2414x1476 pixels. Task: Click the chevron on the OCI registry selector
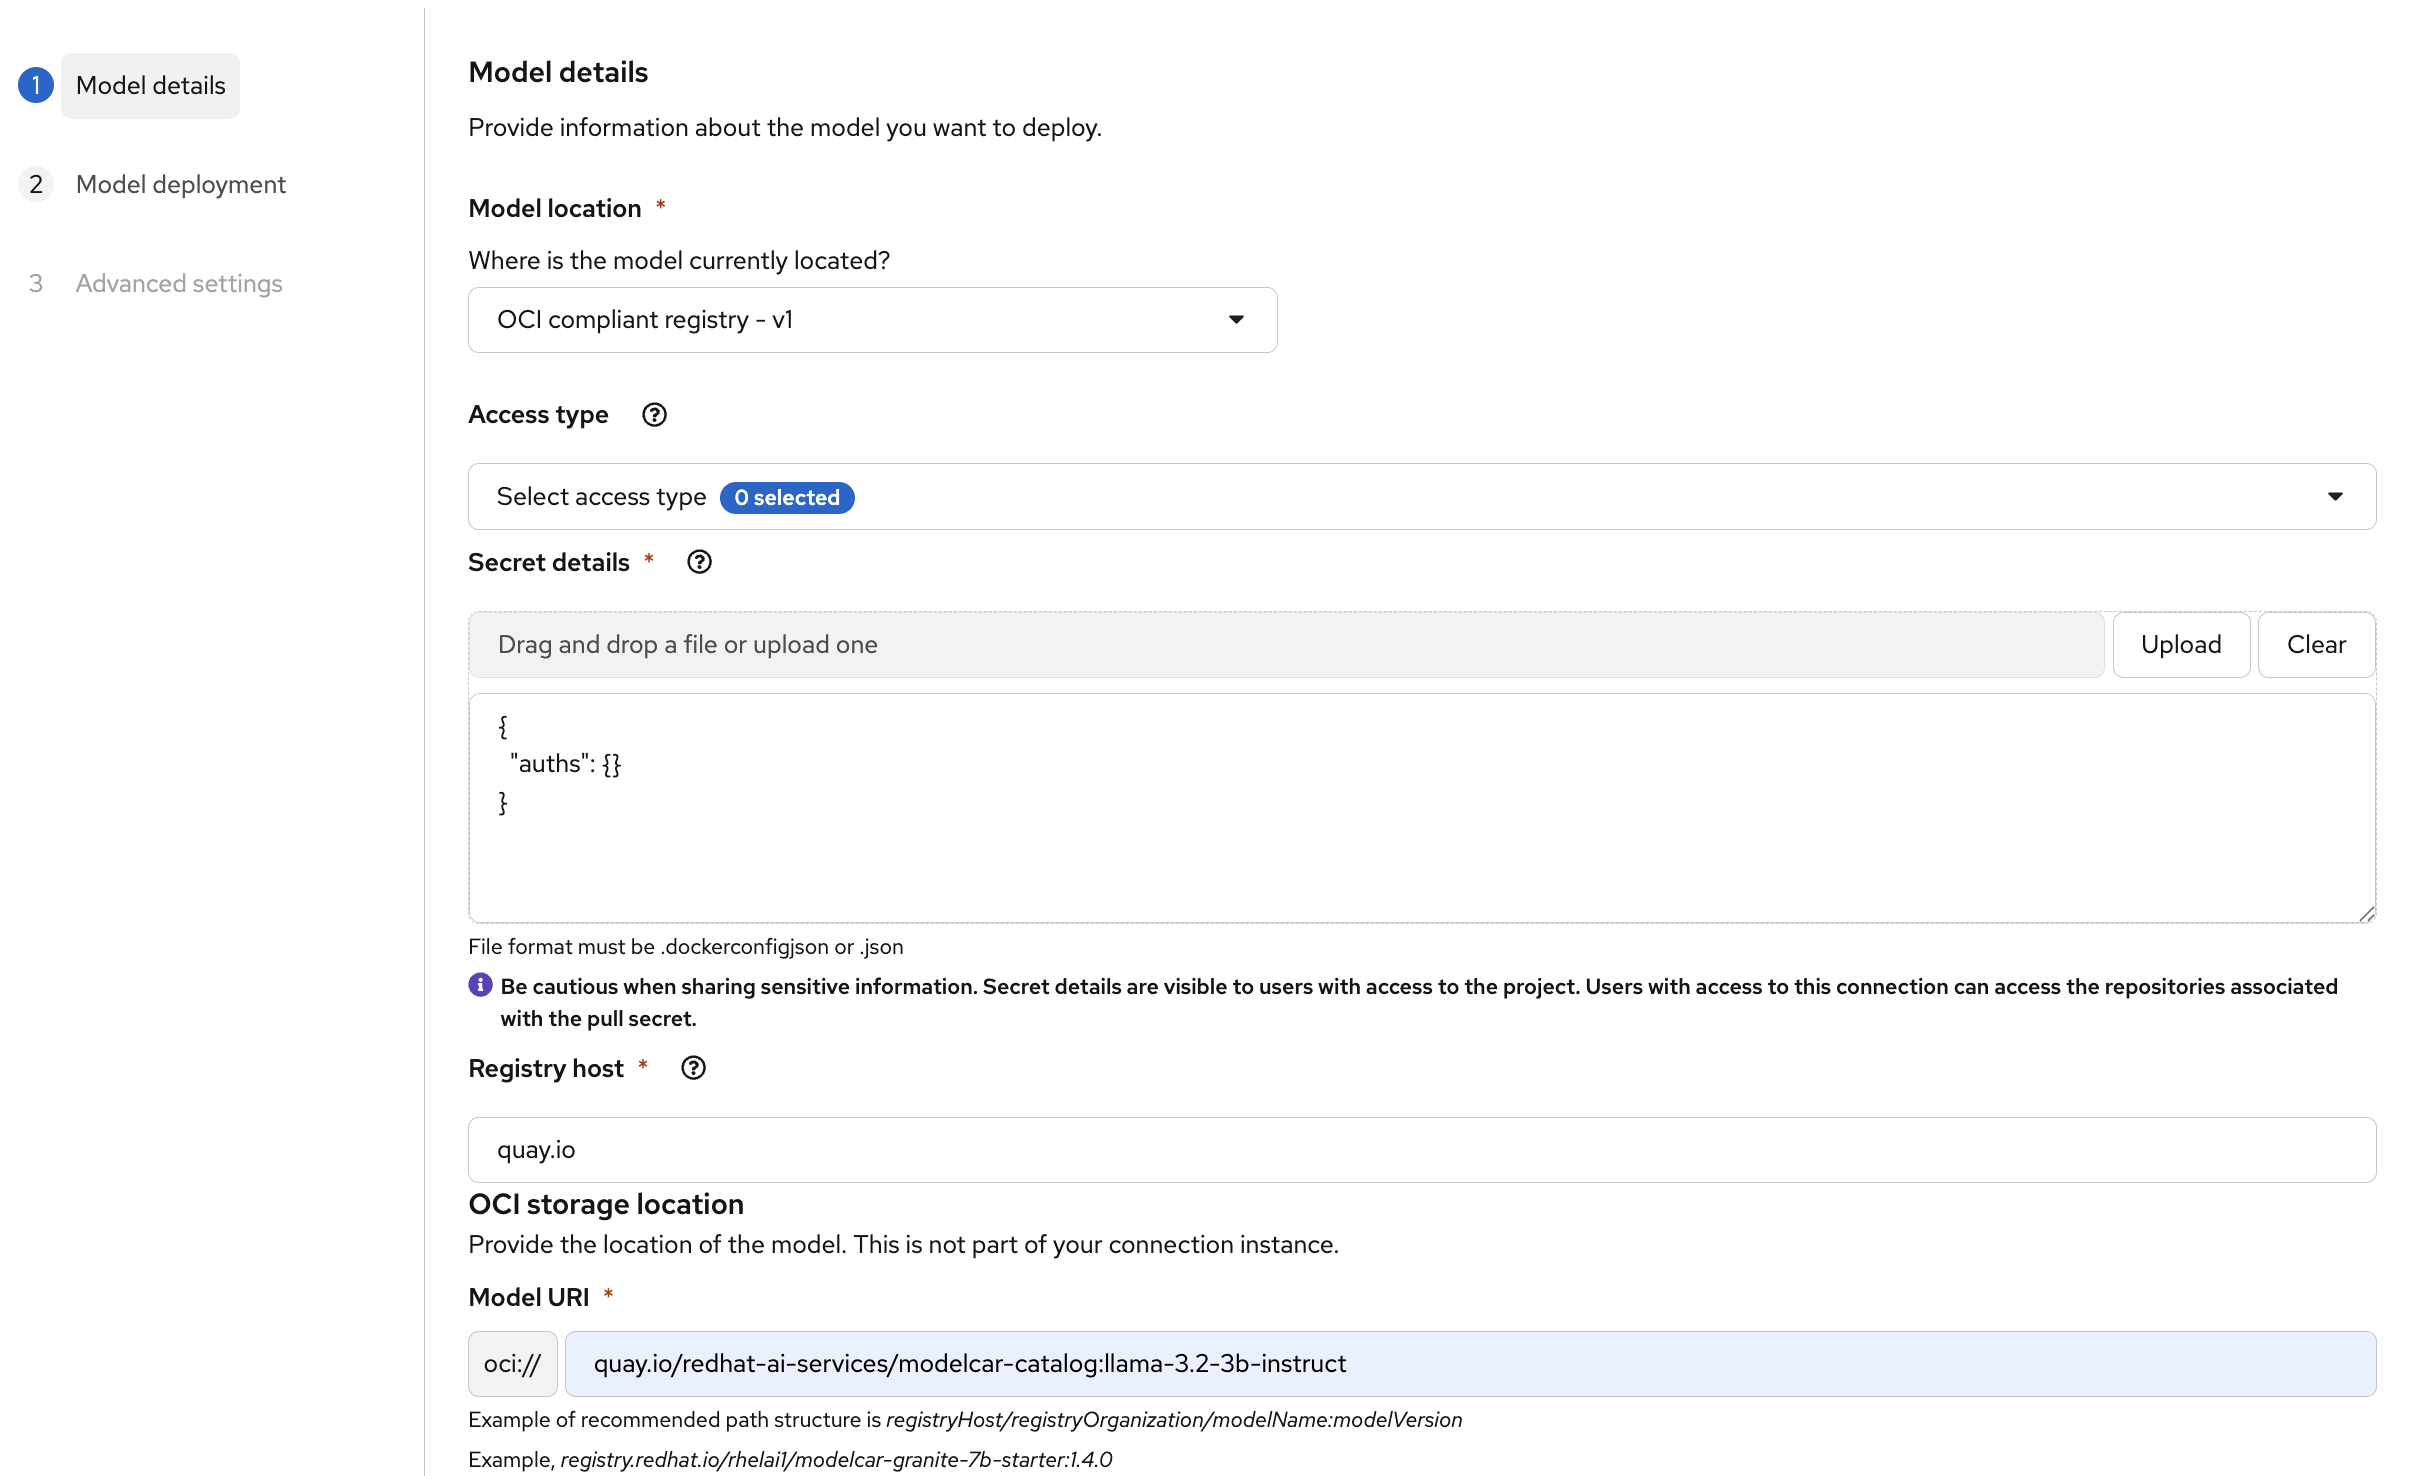[1237, 319]
